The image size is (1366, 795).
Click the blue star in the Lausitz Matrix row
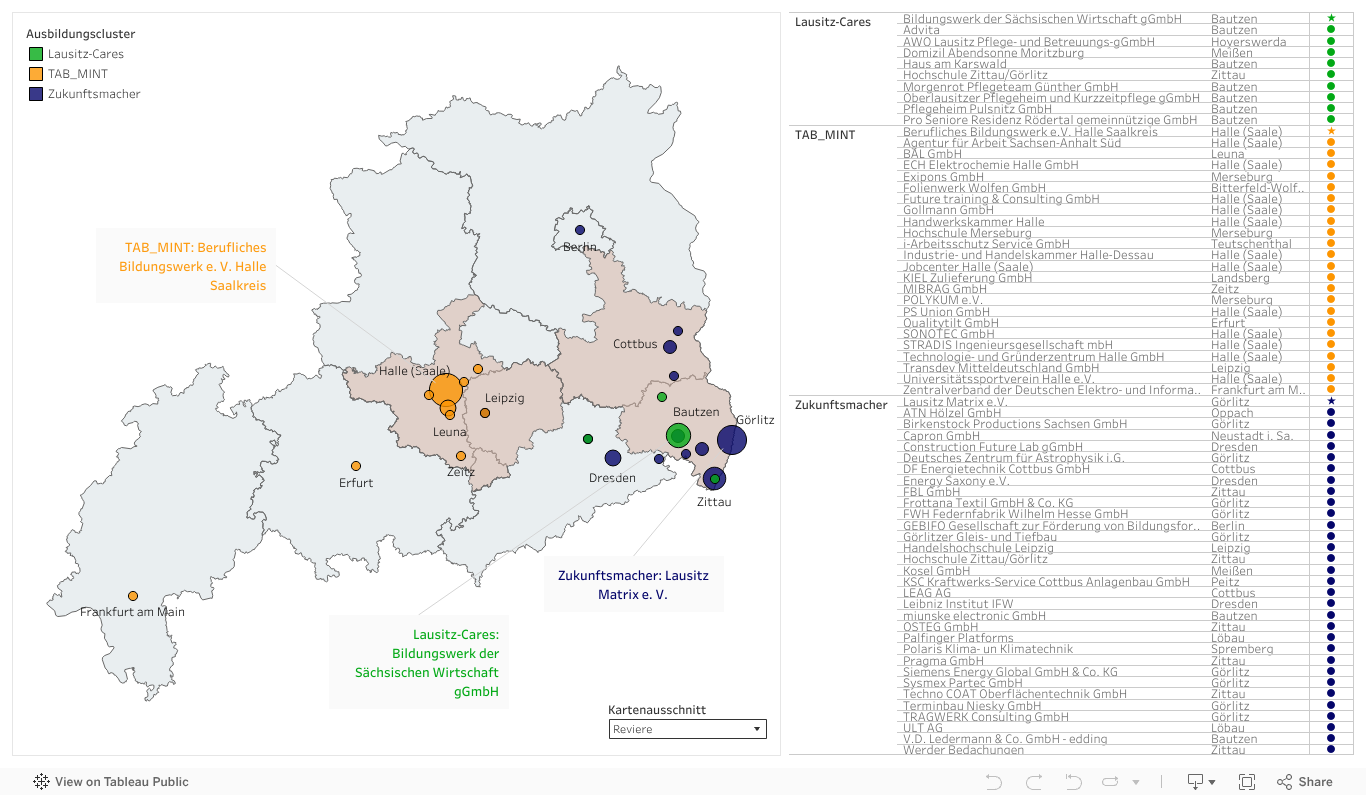coord(1331,401)
